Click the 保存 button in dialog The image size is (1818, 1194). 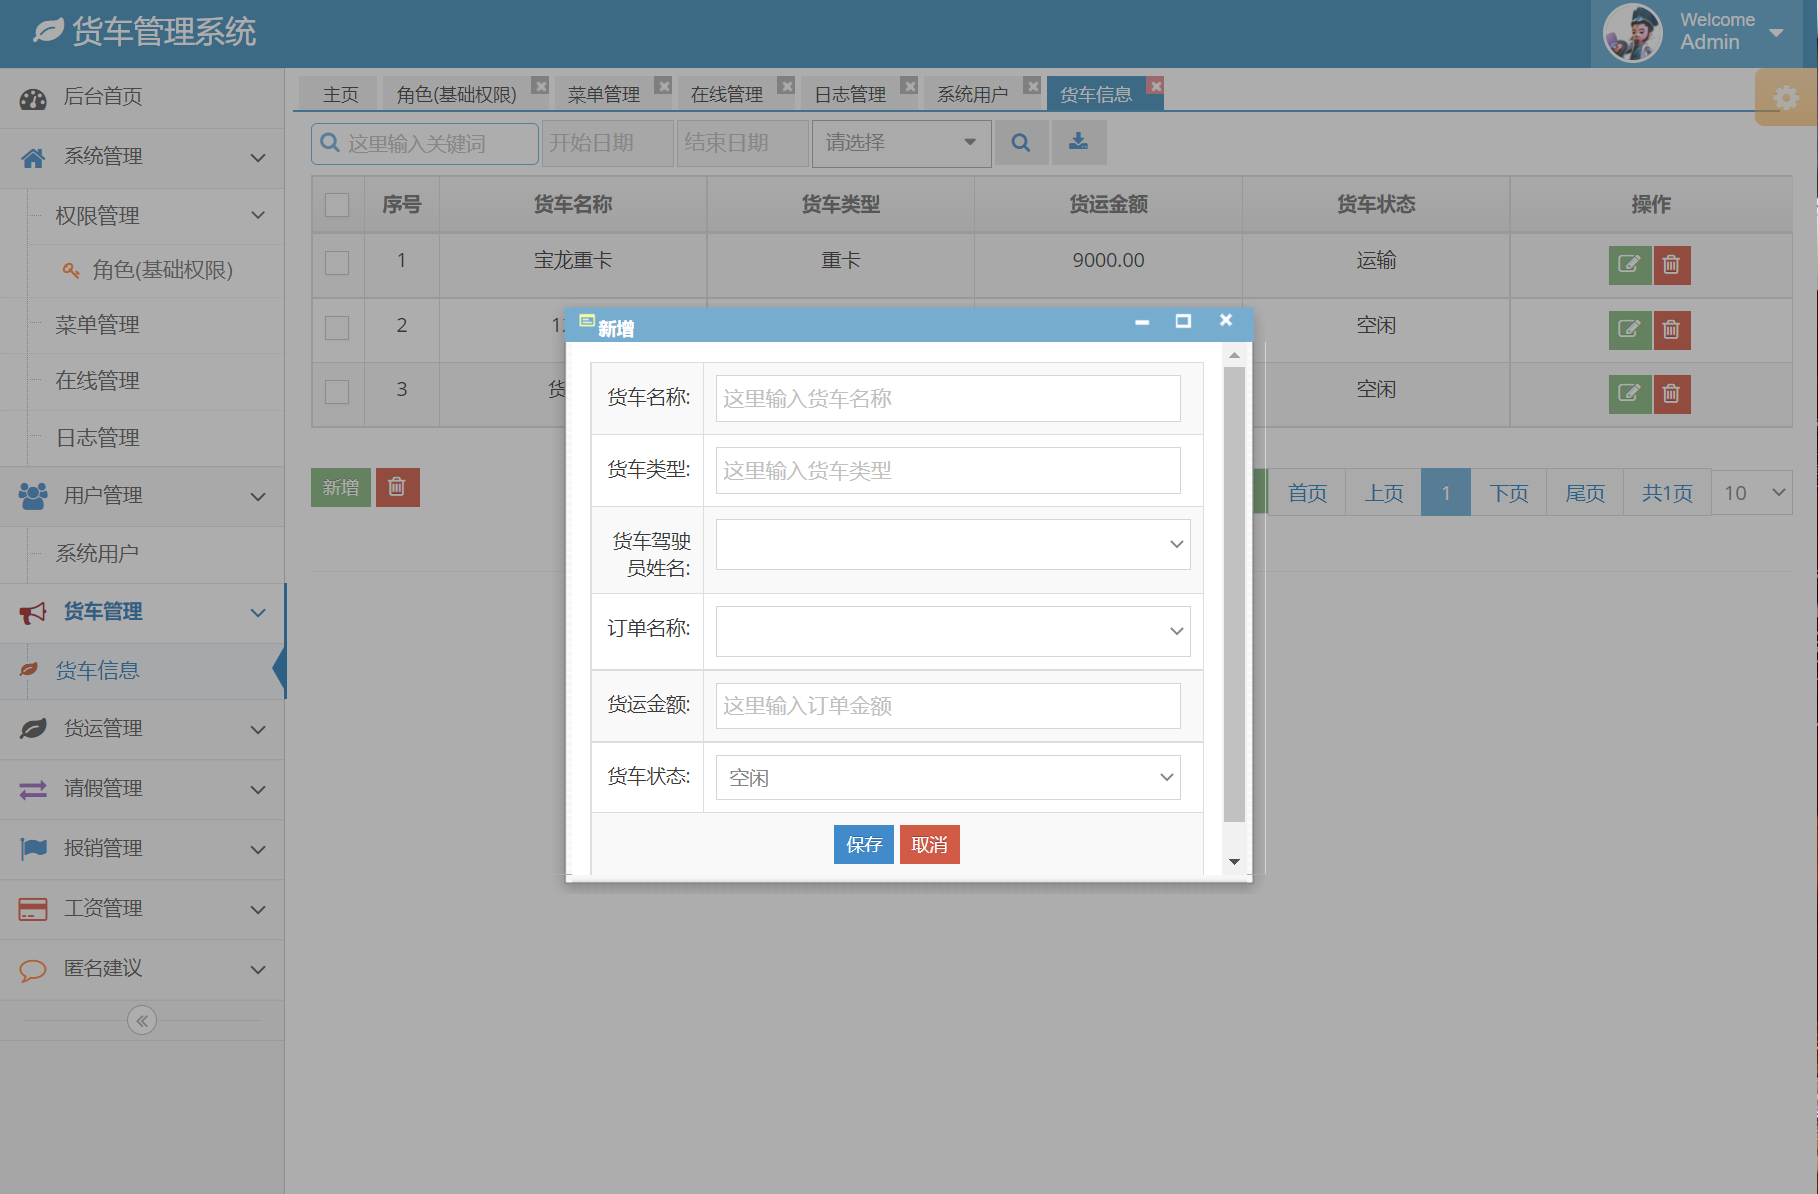point(862,844)
